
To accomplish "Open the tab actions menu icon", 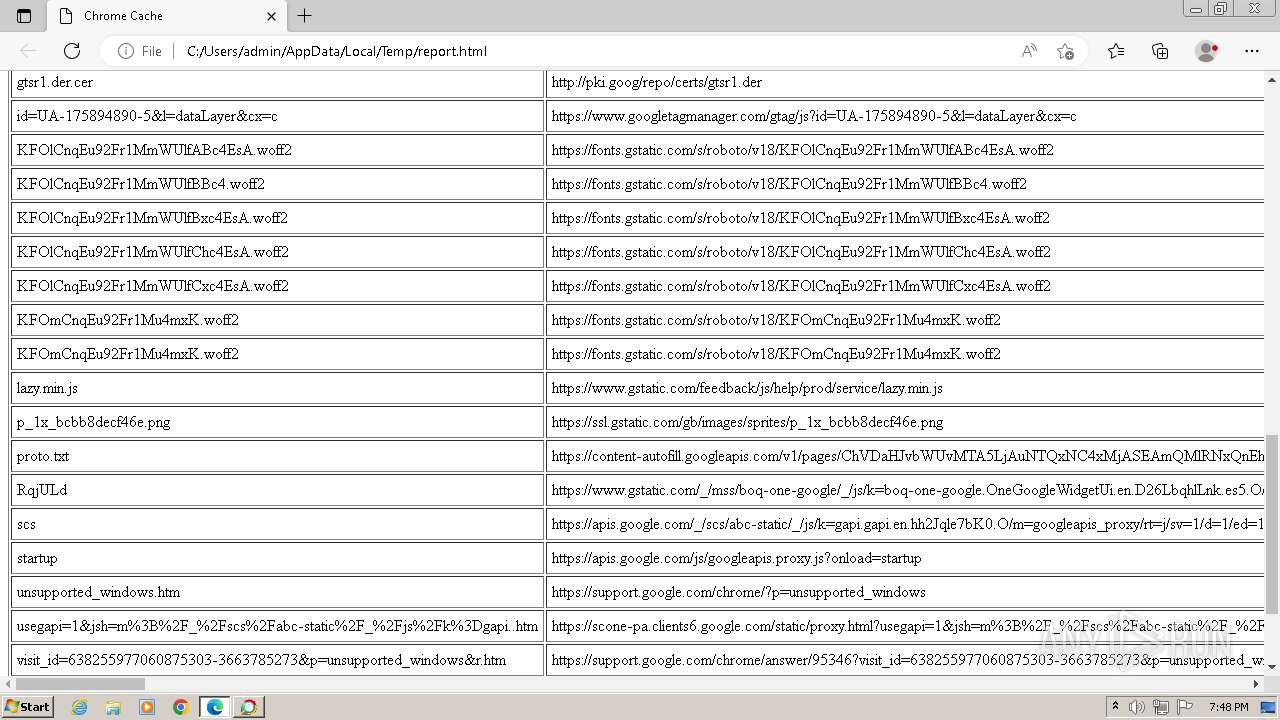I will [24, 16].
